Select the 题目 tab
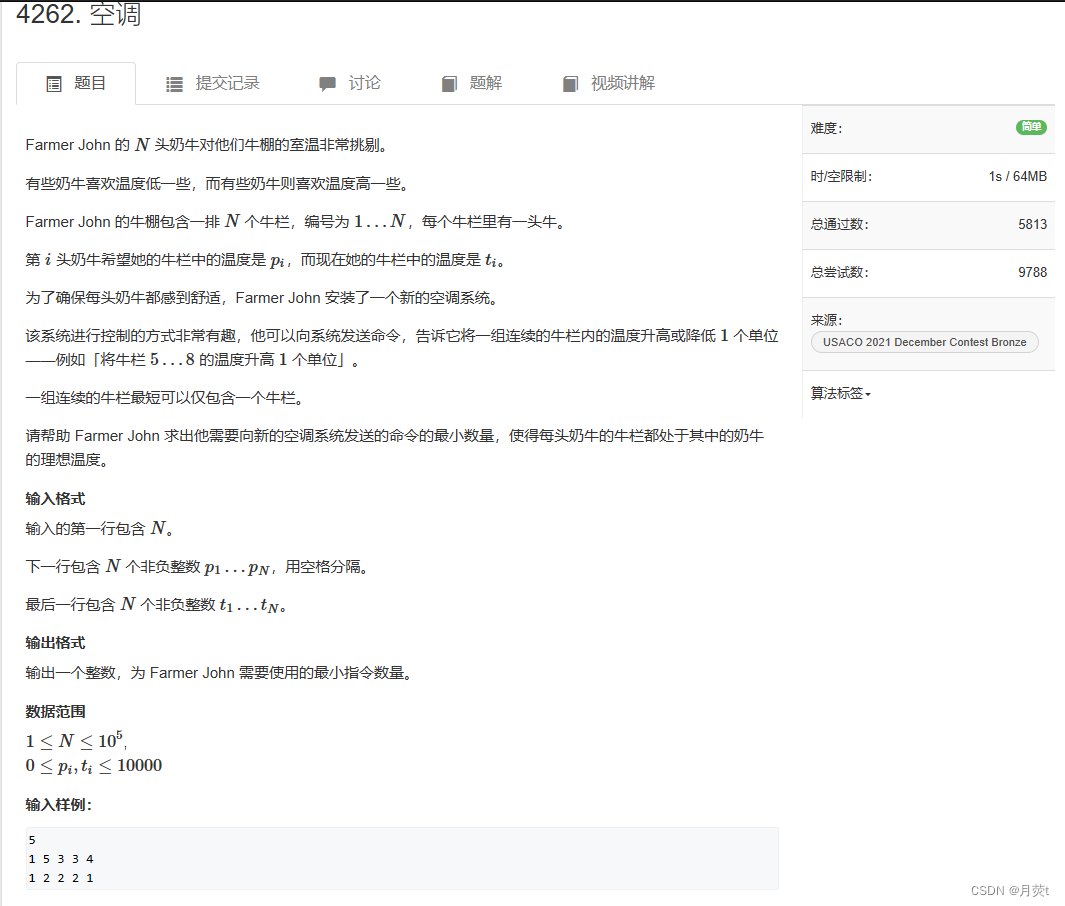This screenshot has width=1065, height=906. 87,83
